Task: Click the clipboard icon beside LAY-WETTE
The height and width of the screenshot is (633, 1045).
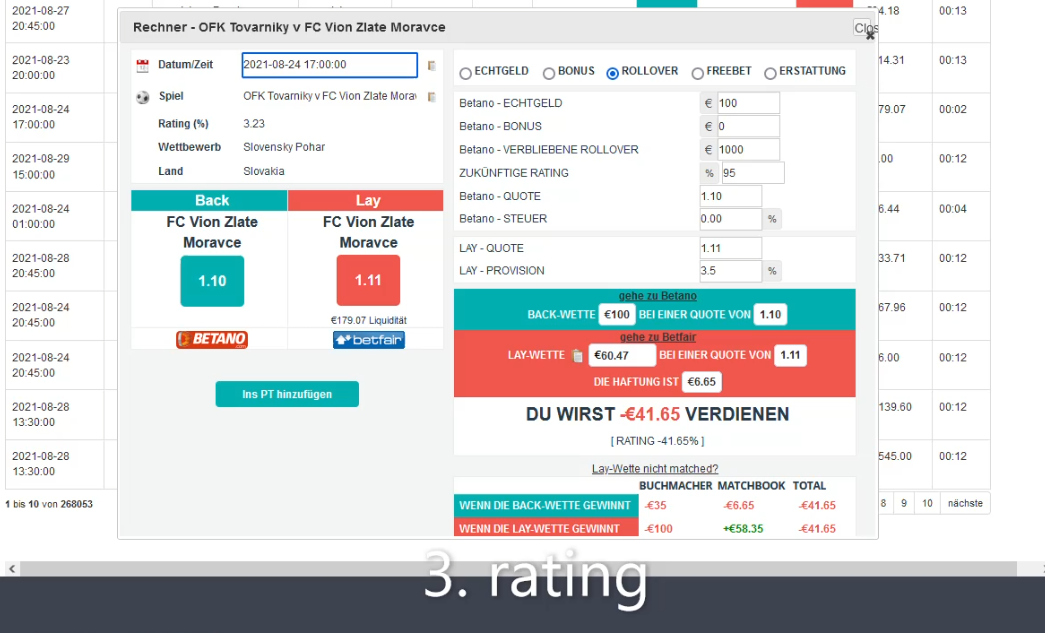Action: (578, 356)
